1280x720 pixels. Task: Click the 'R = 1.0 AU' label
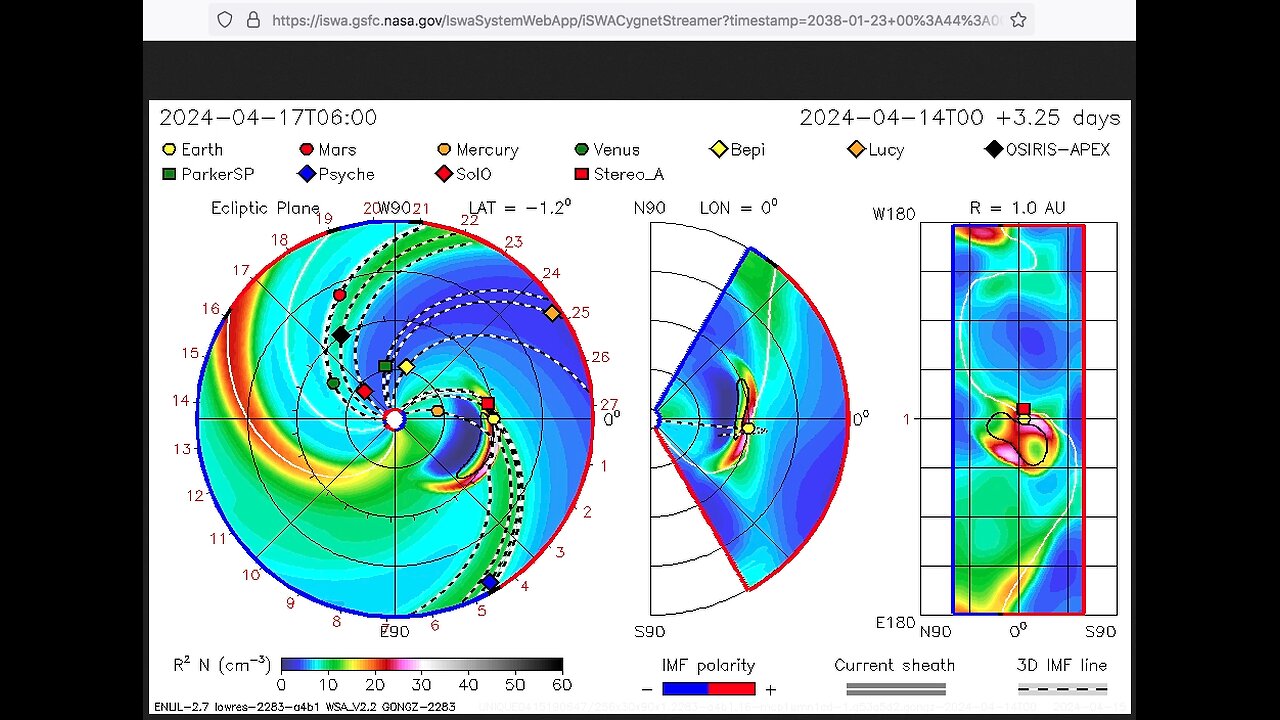coord(1018,208)
